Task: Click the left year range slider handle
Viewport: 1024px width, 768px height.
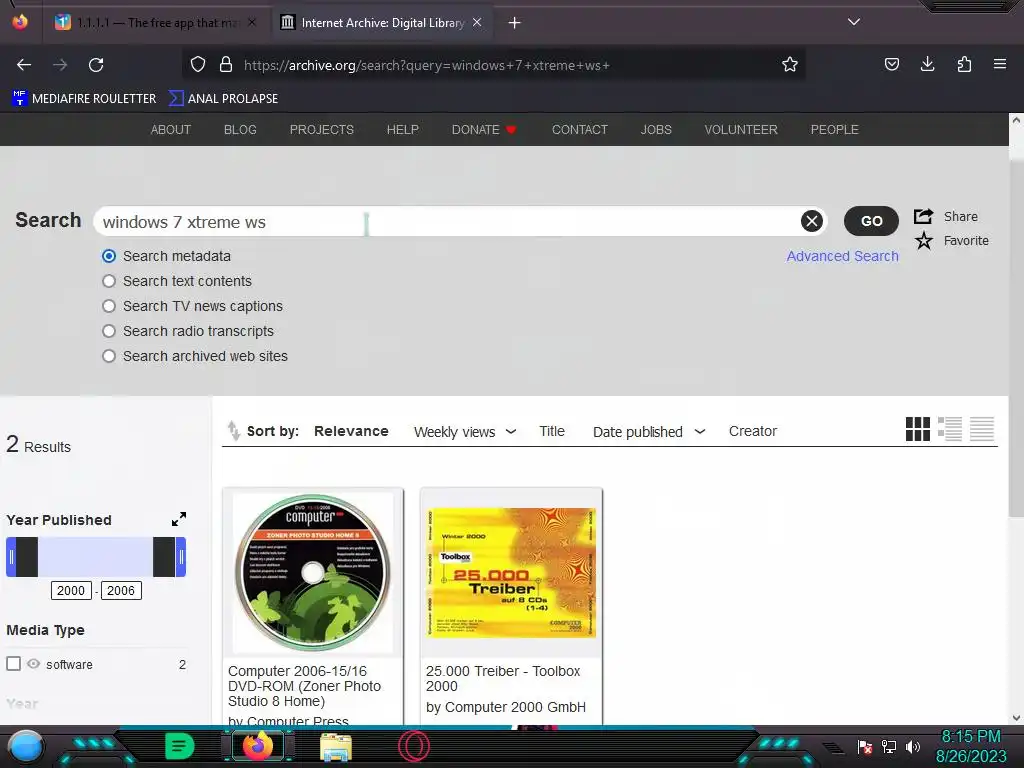Action: [11, 557]
